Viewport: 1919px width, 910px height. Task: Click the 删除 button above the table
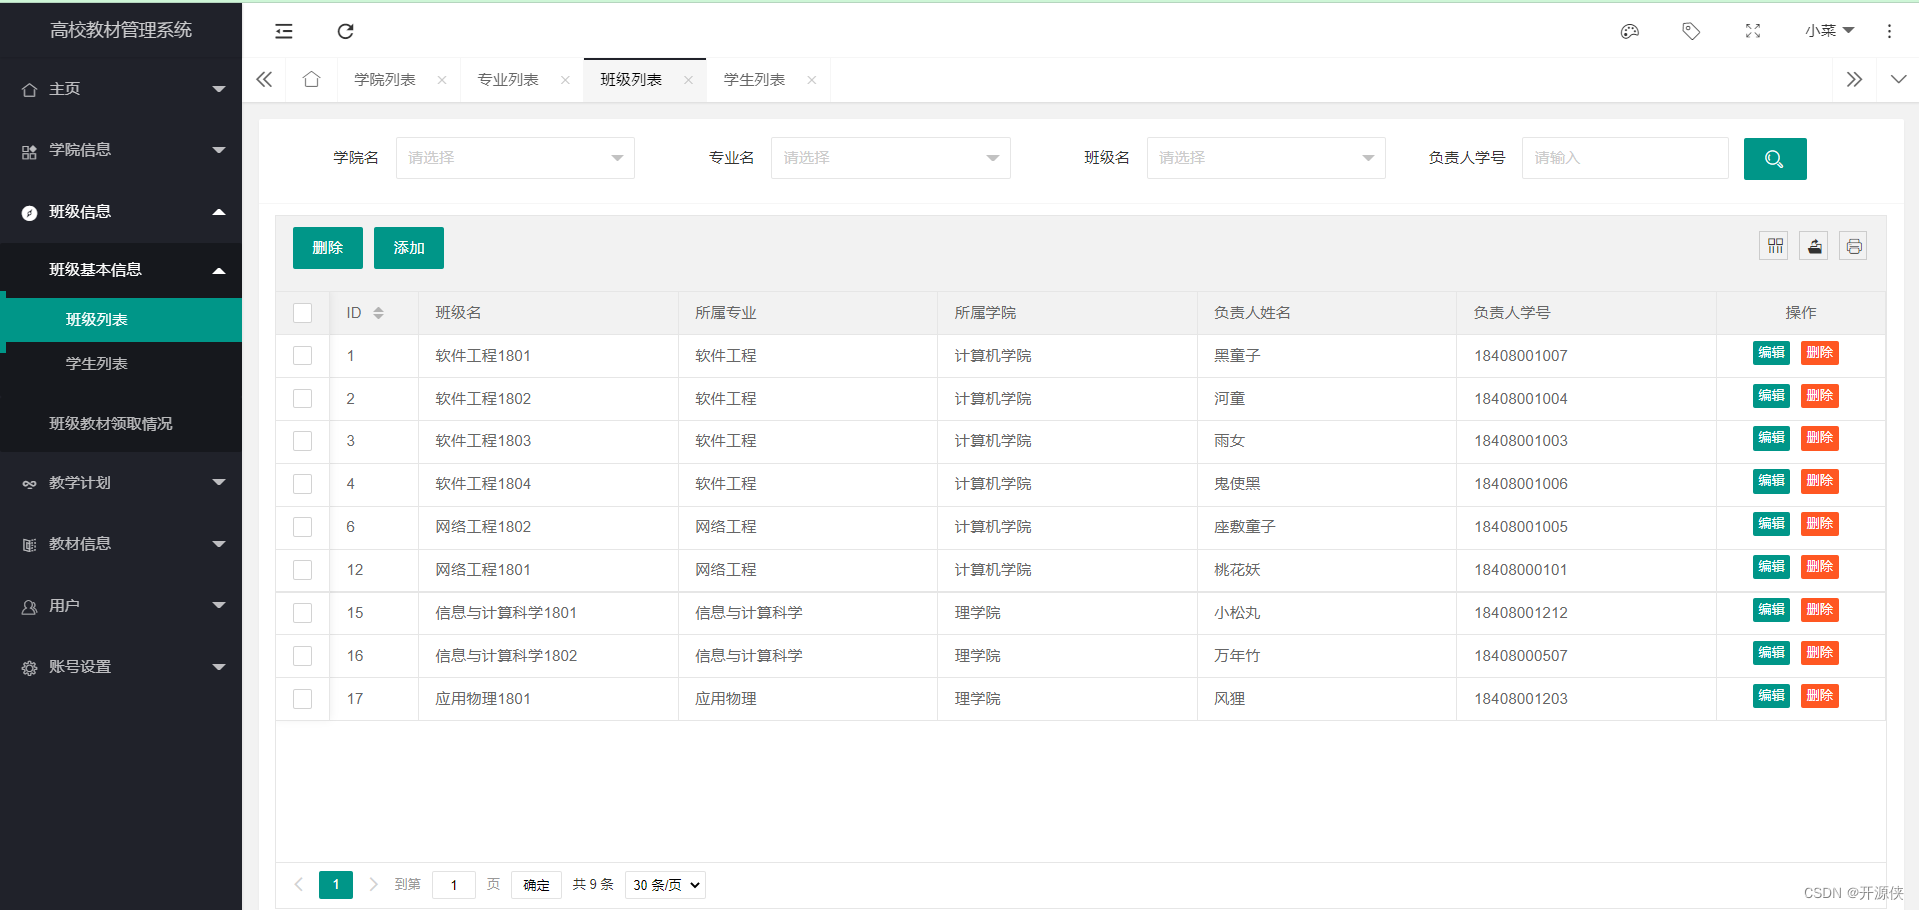pos(328,248)
